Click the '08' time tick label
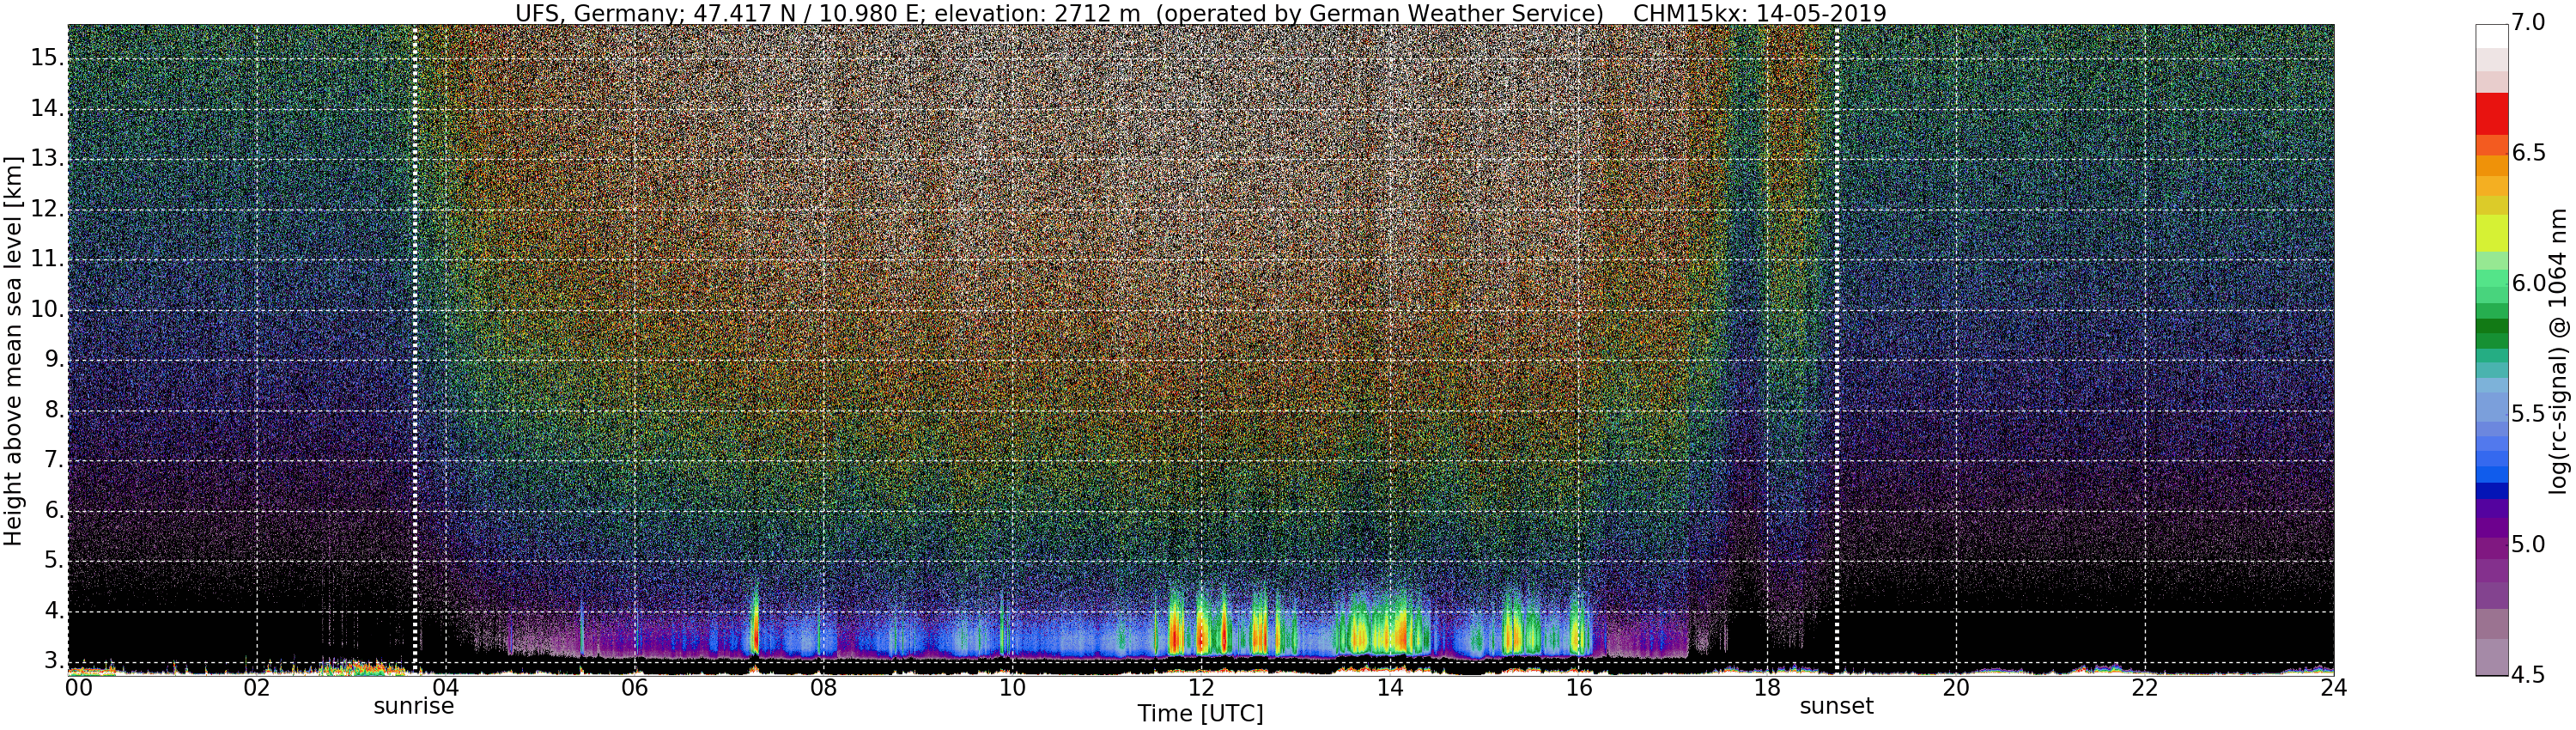The height and width of the screenshot is (730, 2576). pyautogui.click(x=823, y=688)
